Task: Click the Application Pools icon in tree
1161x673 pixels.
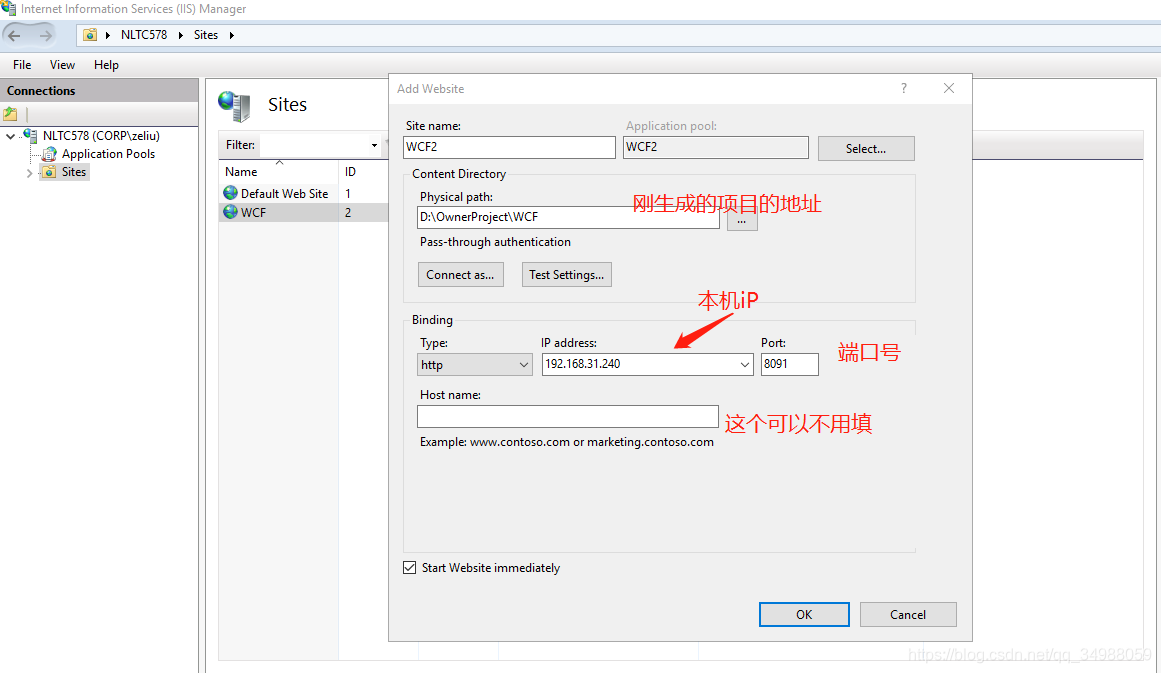Action: (50, 154)
